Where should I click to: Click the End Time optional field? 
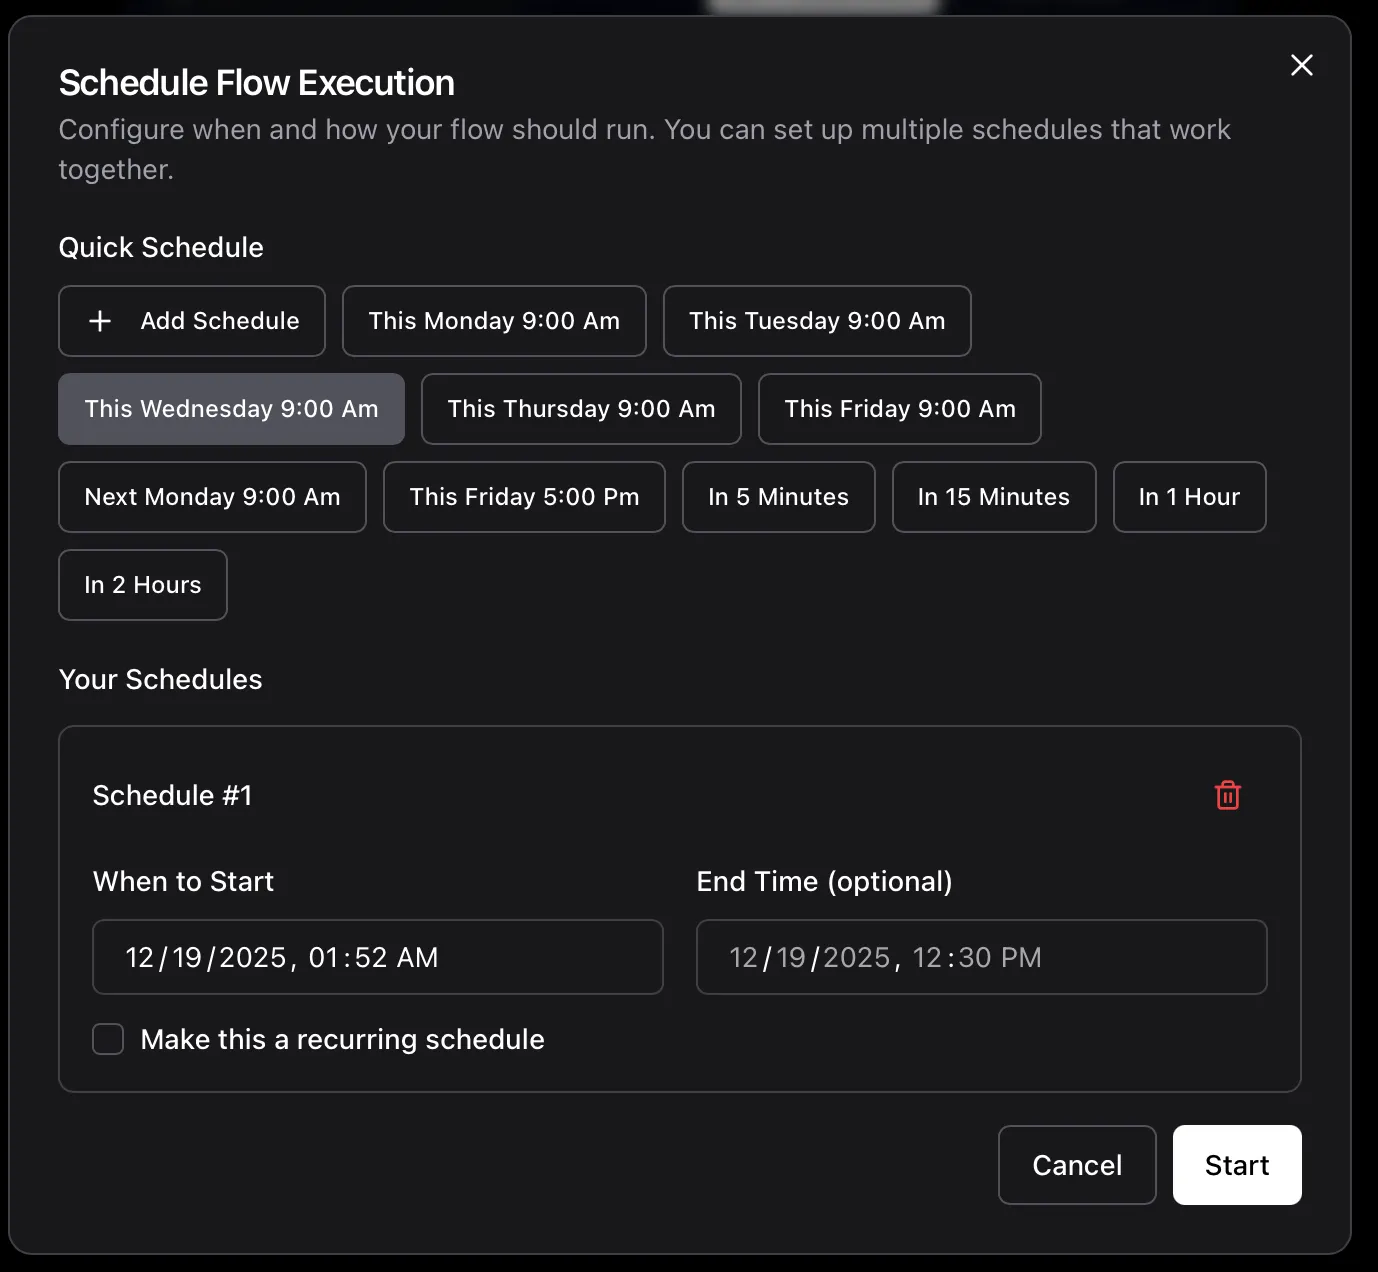[x=981, y=957]
